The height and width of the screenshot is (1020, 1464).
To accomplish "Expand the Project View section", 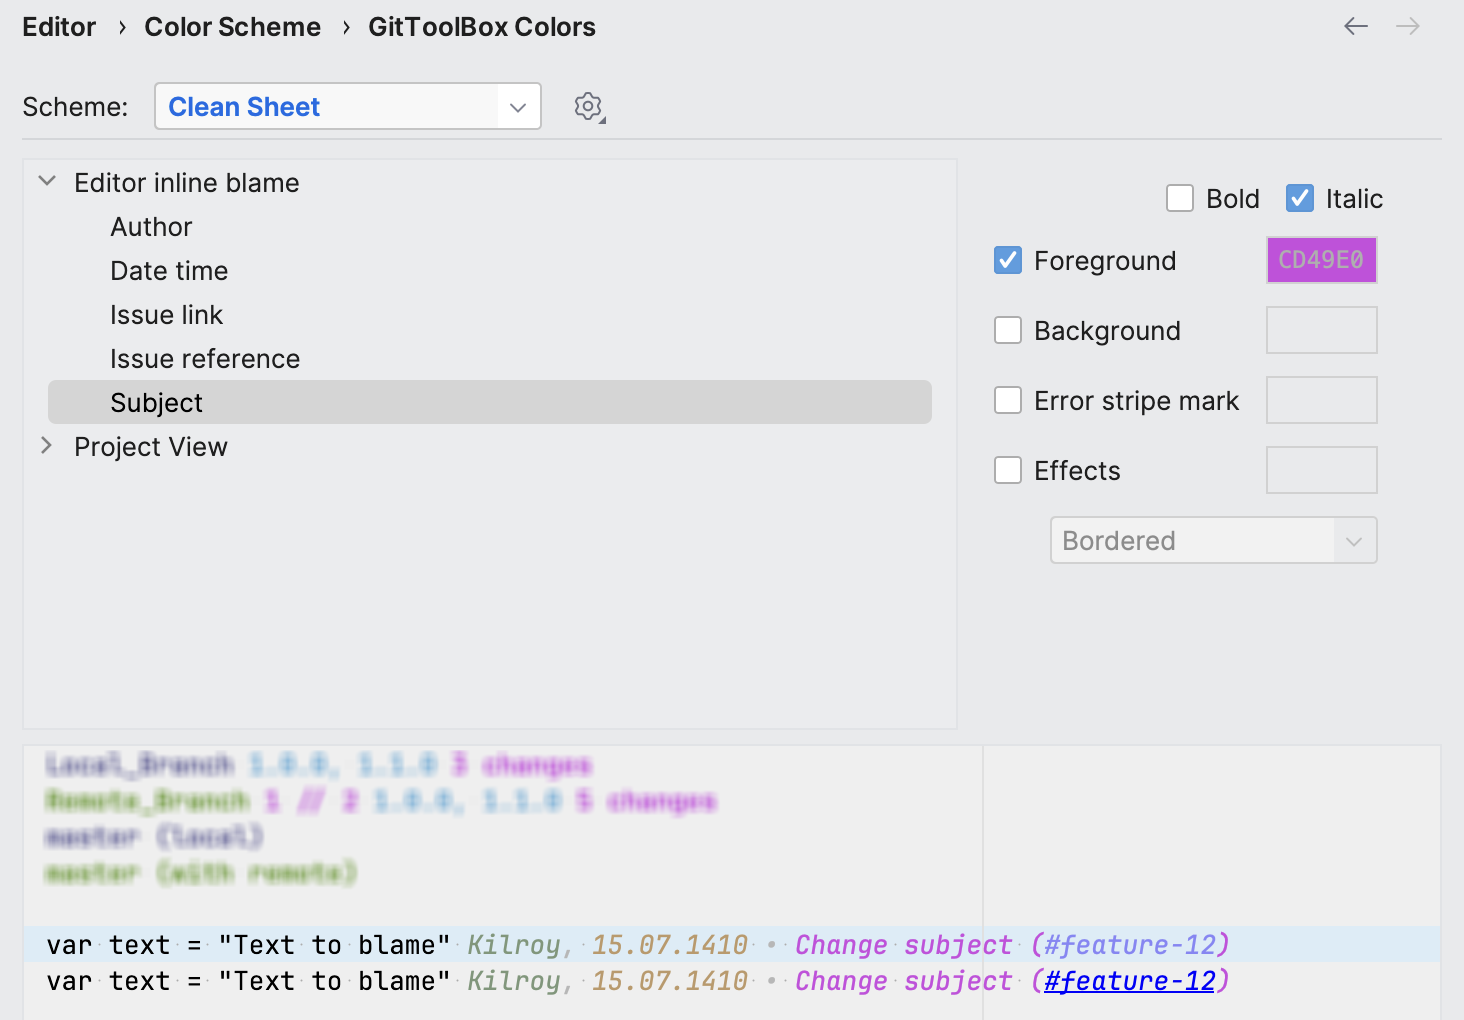I will click(x=46, y=446).
